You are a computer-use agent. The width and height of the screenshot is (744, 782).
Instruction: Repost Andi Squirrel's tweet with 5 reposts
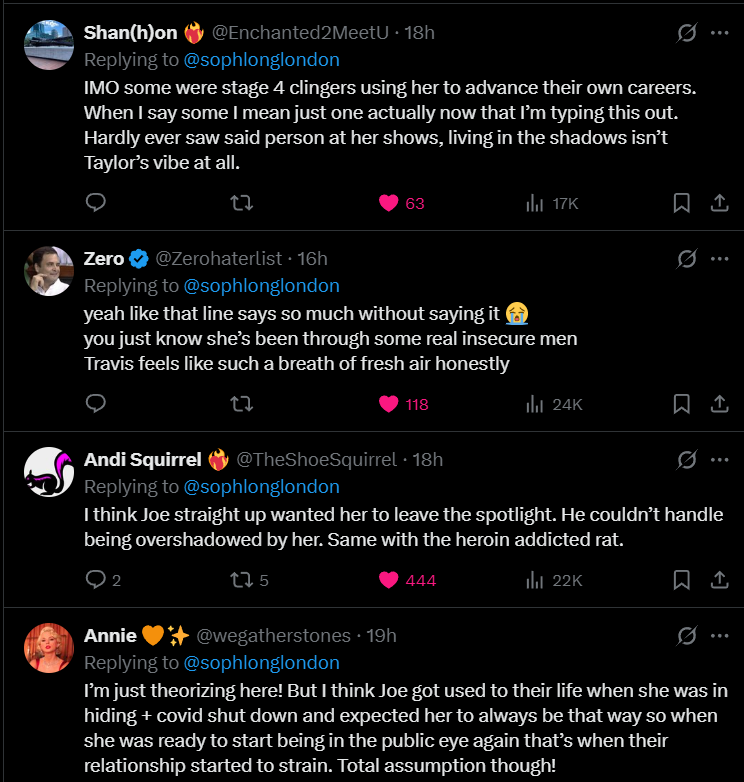click(241, 580)
